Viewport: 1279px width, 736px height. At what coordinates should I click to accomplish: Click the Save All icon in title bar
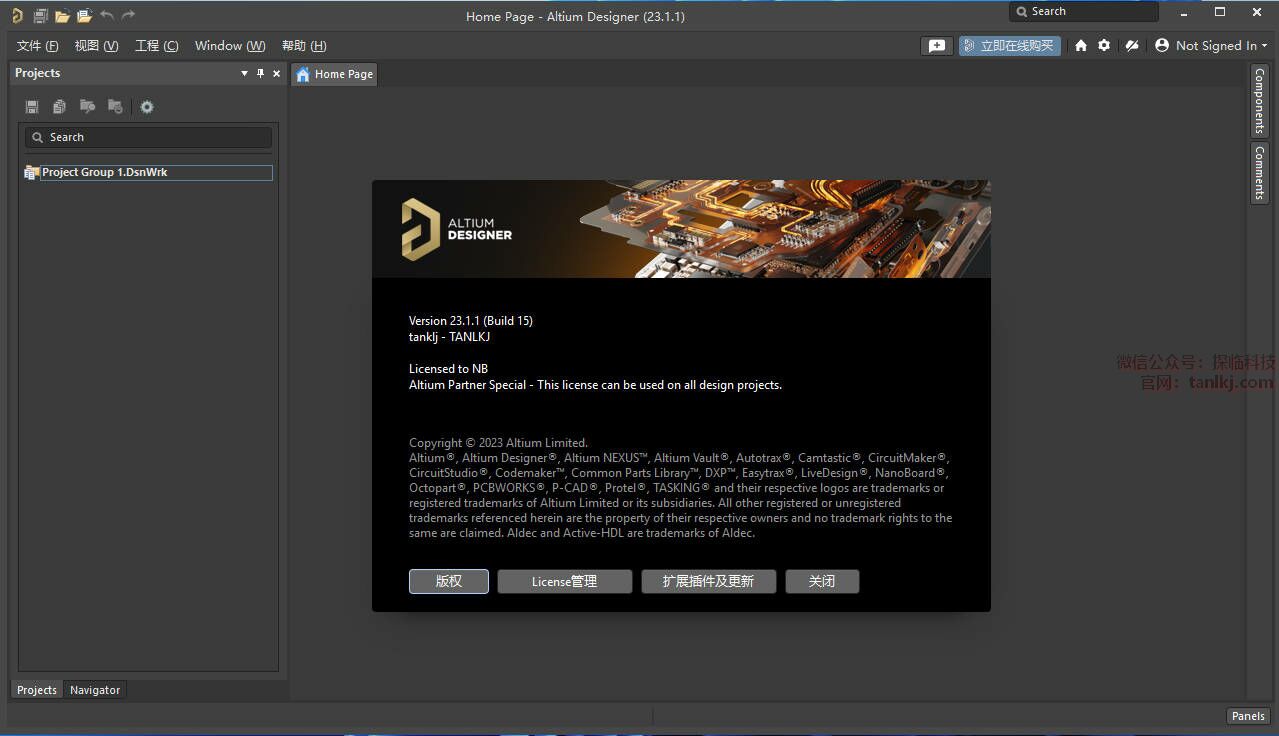41,15
